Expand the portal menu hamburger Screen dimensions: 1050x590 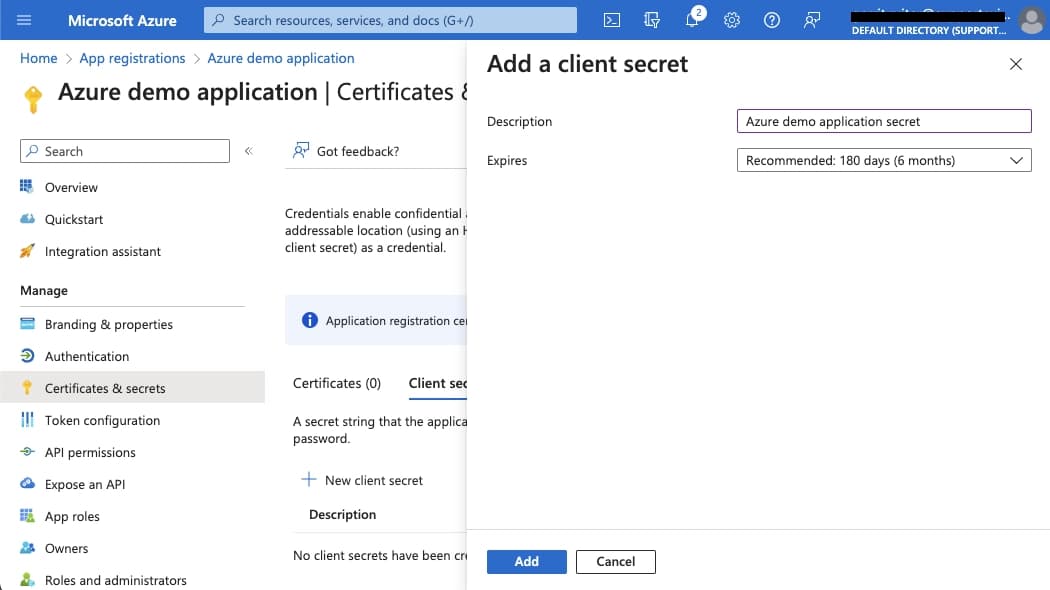pyautogui.click(x=24, y=20)
